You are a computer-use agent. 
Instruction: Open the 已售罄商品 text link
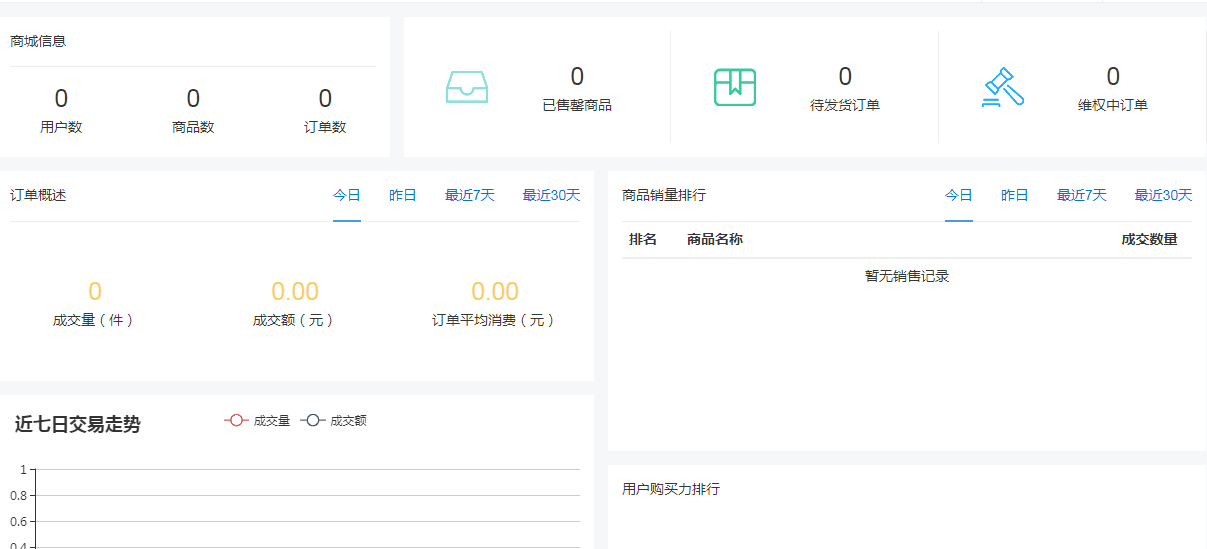pyautogui.click(x=577, y=105)
